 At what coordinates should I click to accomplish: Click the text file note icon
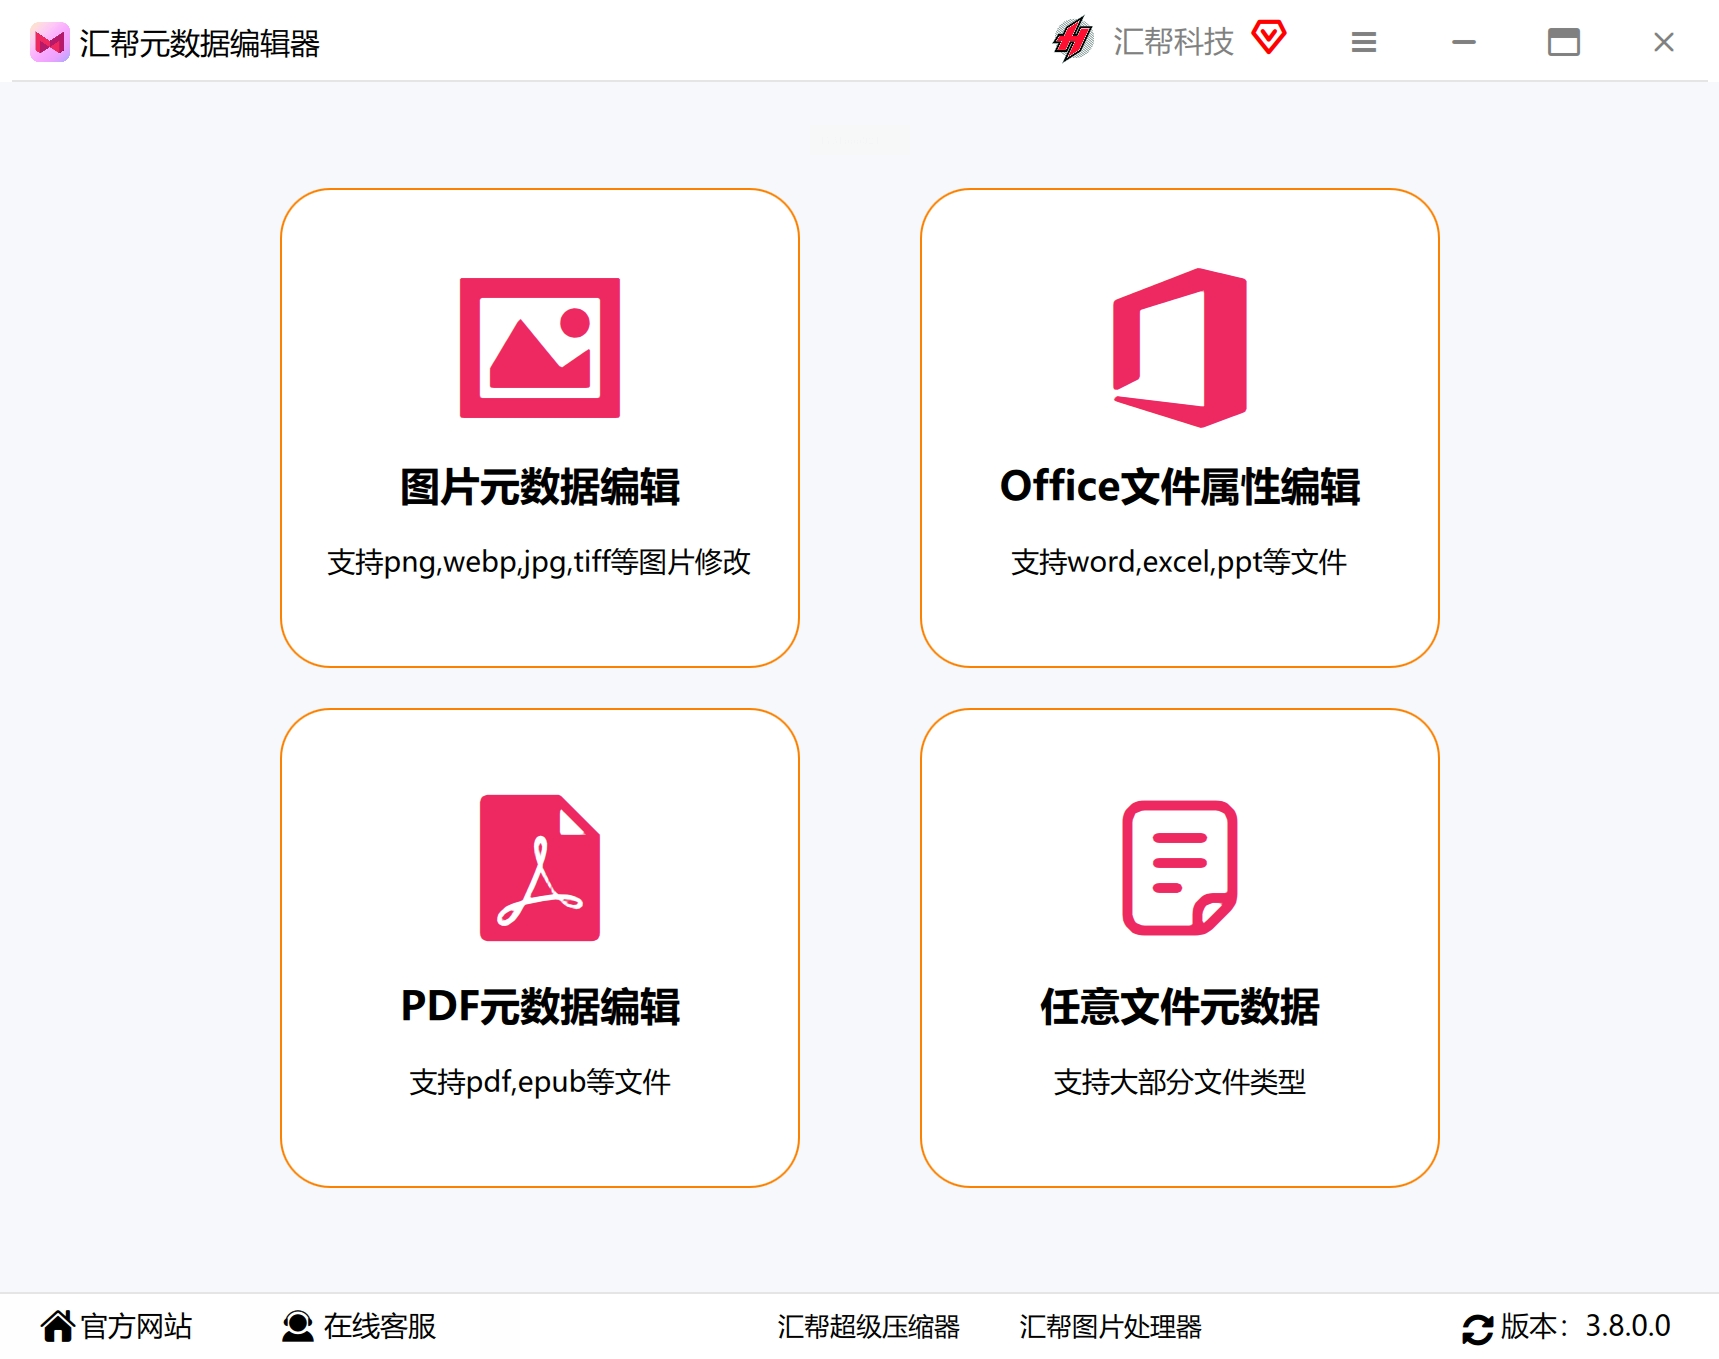pos(1180,867)
